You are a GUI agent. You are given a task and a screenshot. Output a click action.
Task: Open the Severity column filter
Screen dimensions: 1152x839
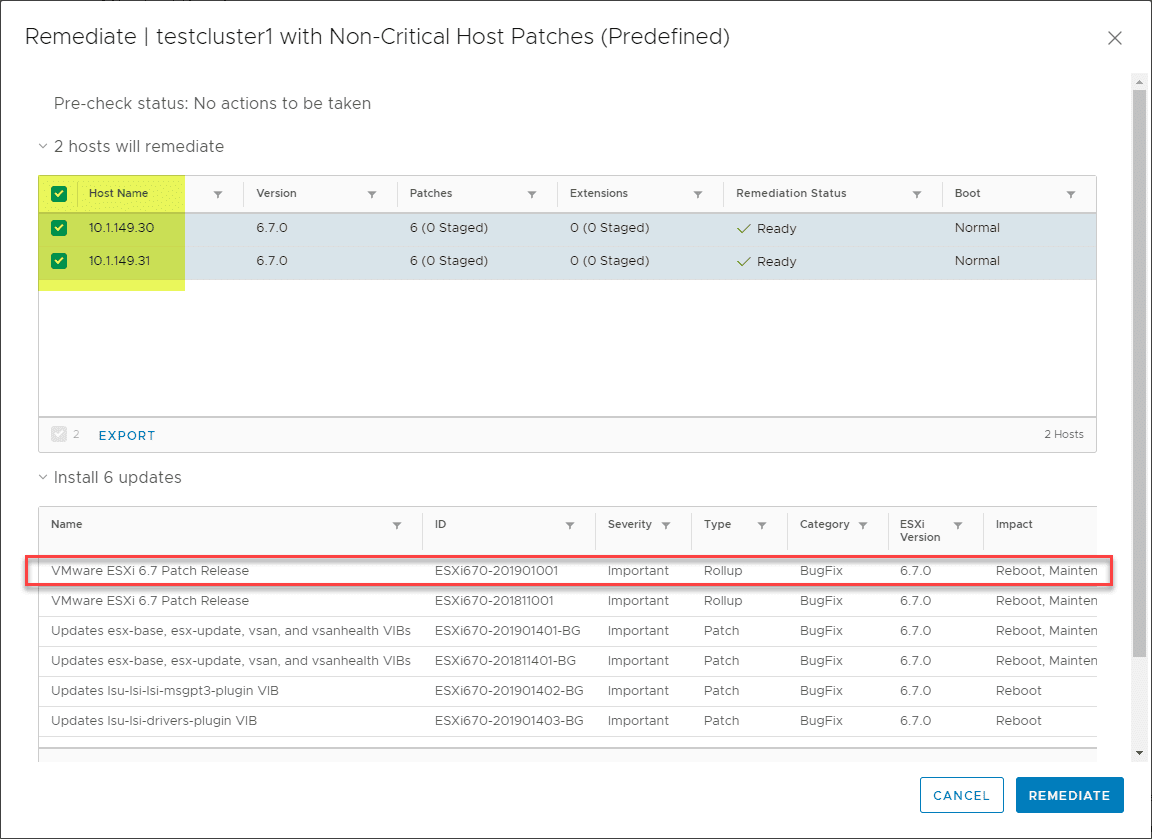(666, 524)
